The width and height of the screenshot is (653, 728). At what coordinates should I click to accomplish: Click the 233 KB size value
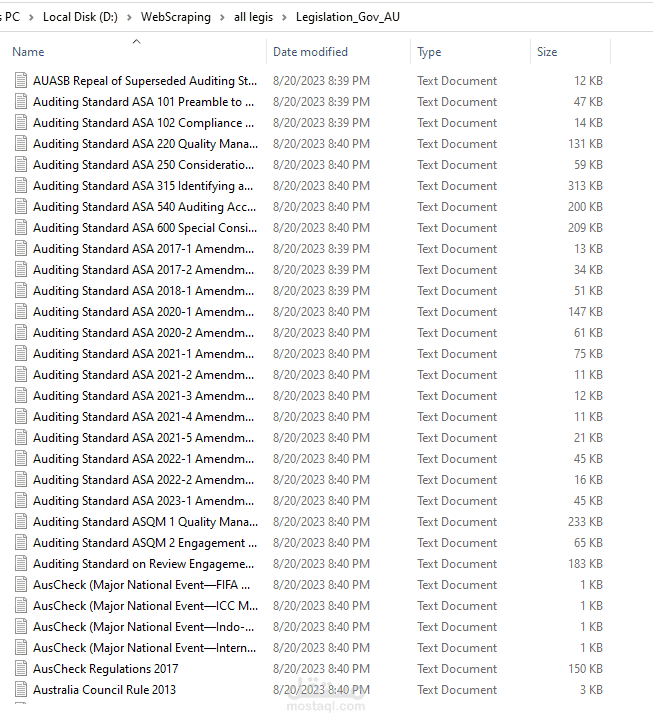585,522
